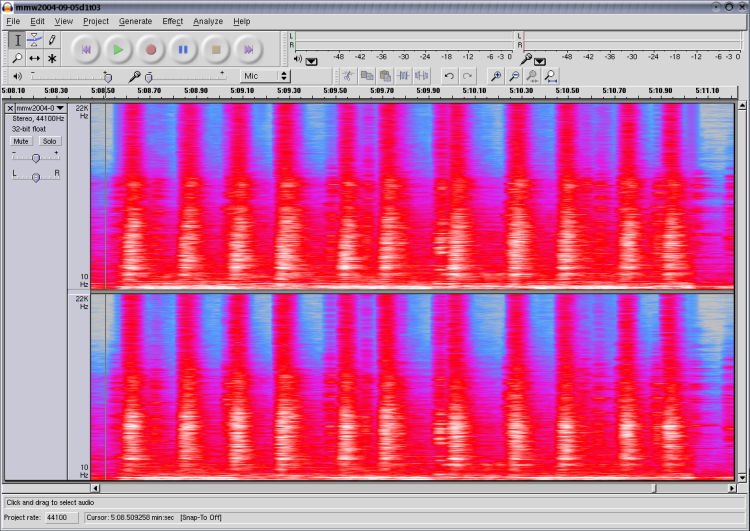Close the track with X button

coord(10,108)
